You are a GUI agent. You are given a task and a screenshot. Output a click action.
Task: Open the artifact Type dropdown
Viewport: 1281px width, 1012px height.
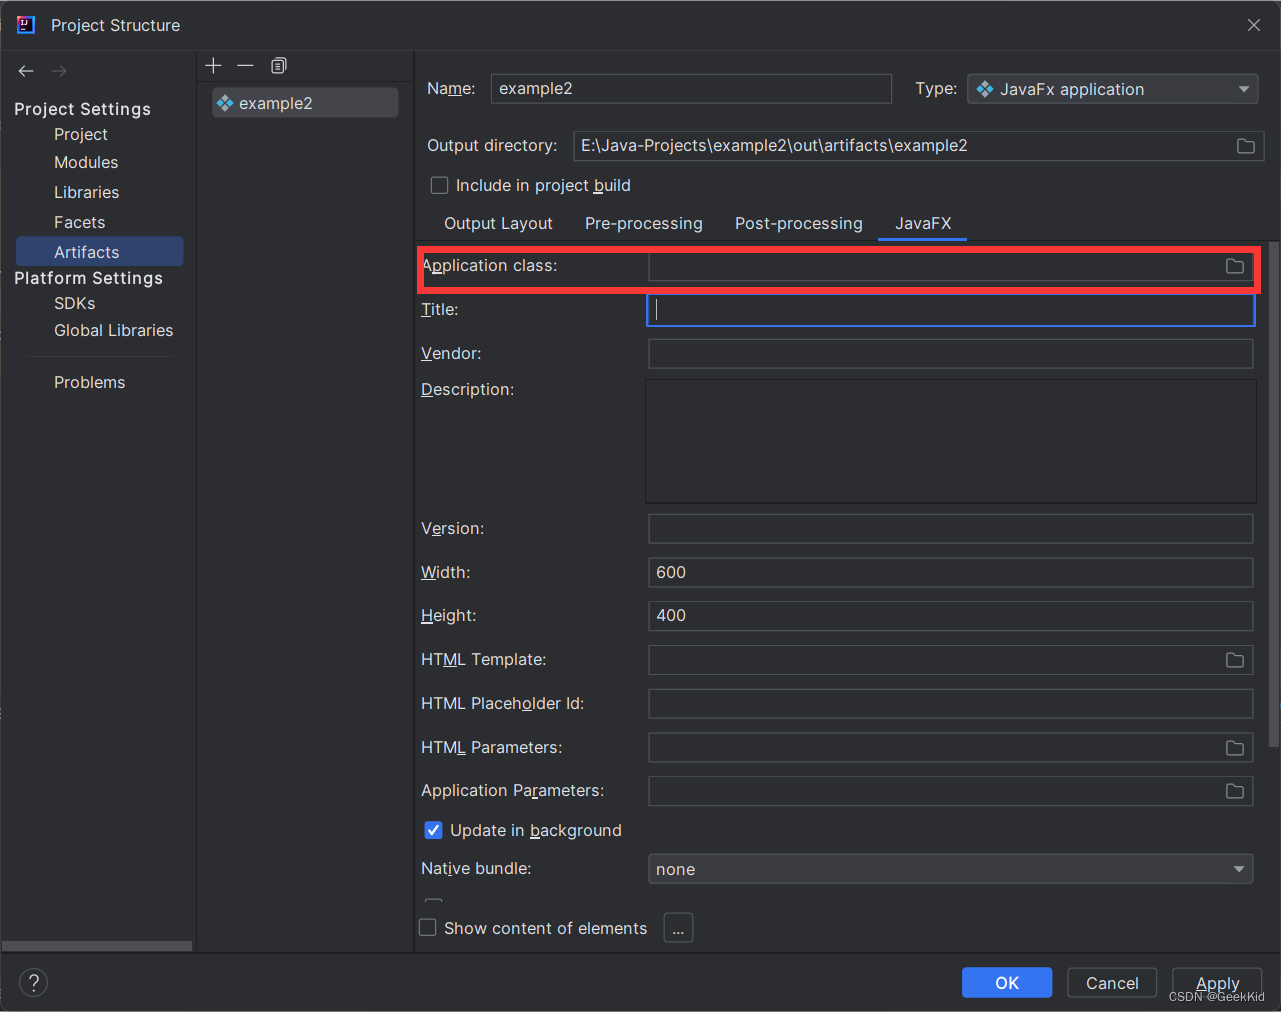pyautogui.click(x=1113, y=89)
